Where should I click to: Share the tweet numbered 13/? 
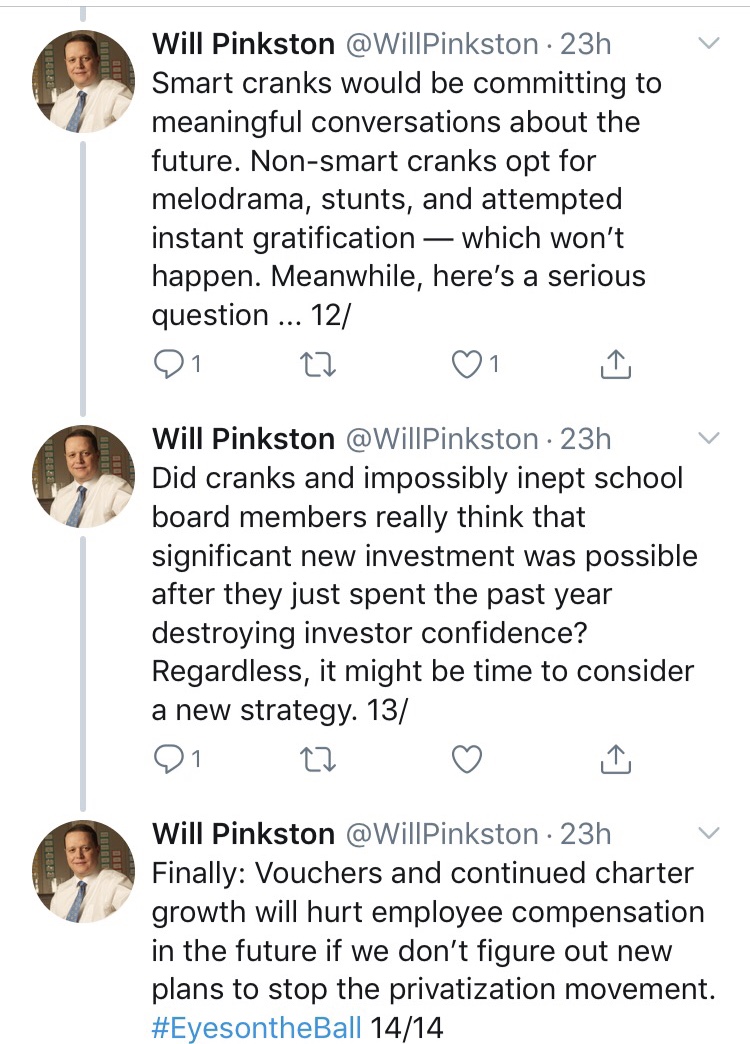[616, 761]
